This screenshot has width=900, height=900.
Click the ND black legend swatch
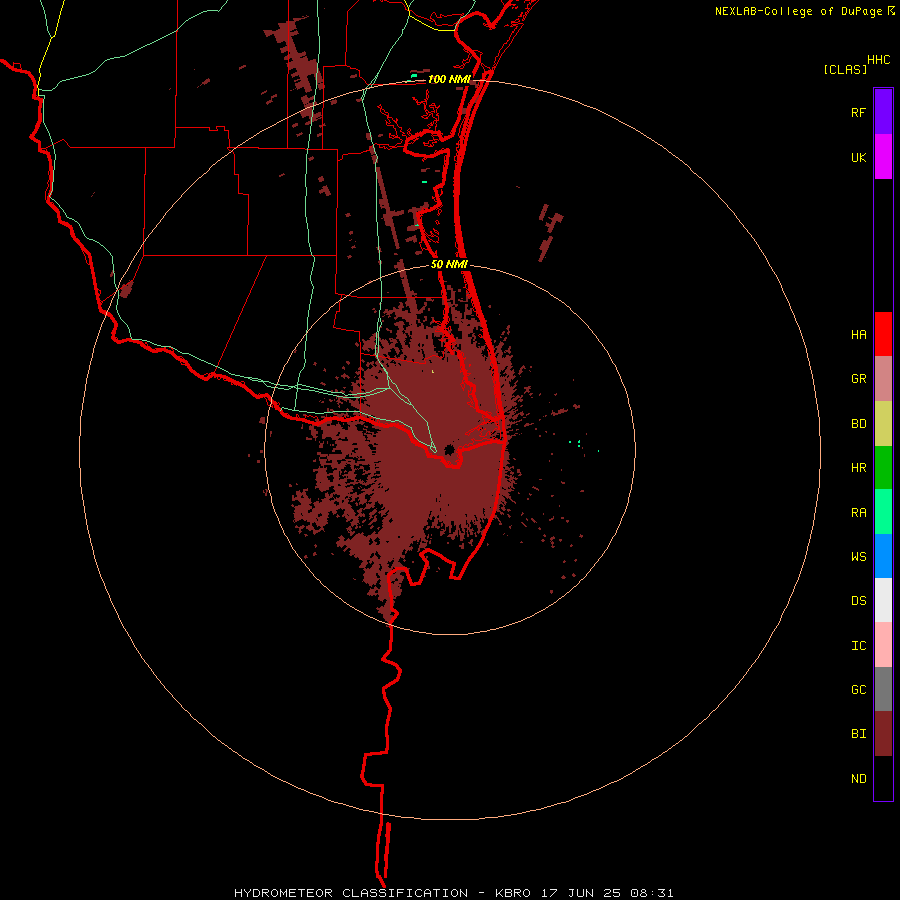(x=883, y=778)
